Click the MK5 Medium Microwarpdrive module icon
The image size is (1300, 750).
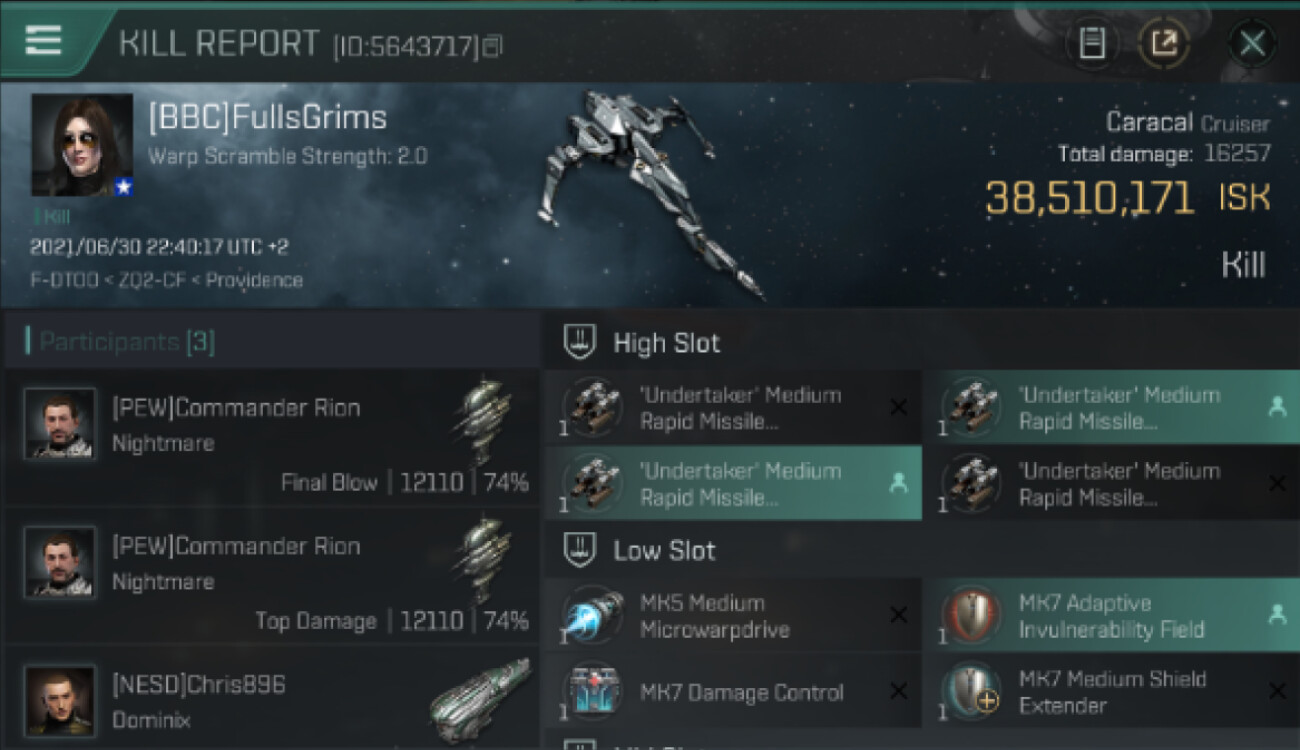pos(593,616)
